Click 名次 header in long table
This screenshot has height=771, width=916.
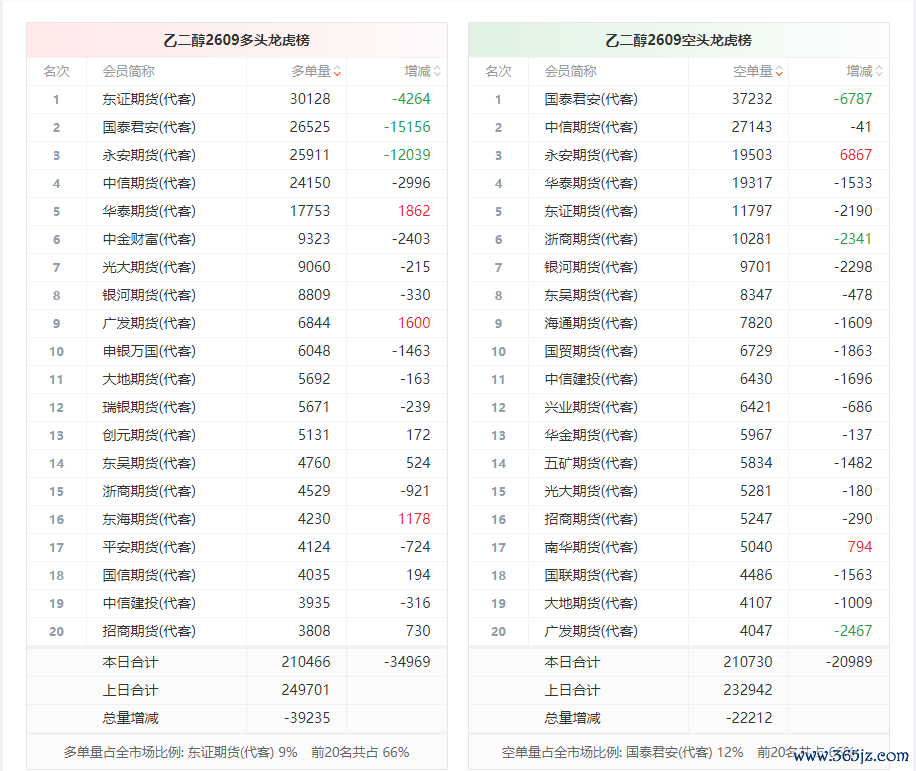pyautogui.click(x=56, y=71)
